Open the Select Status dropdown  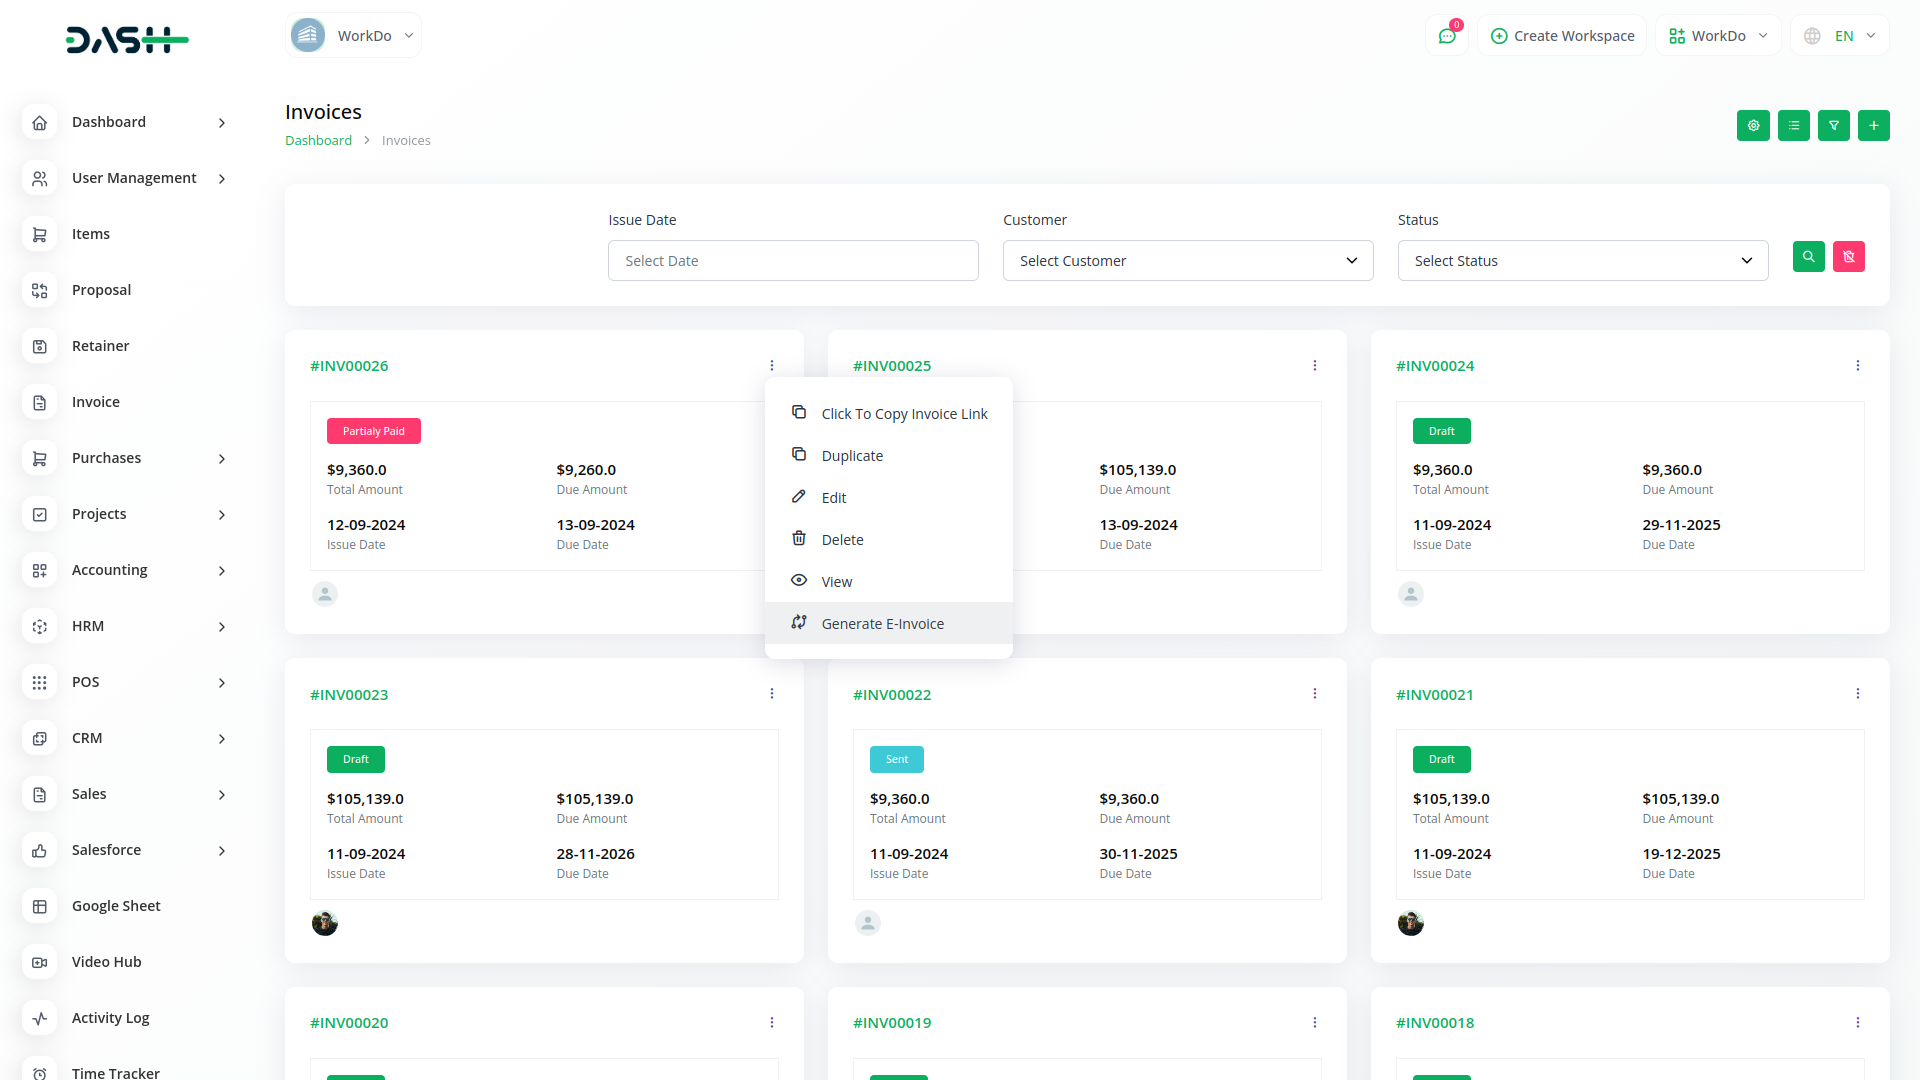[x=1582, y=261]
